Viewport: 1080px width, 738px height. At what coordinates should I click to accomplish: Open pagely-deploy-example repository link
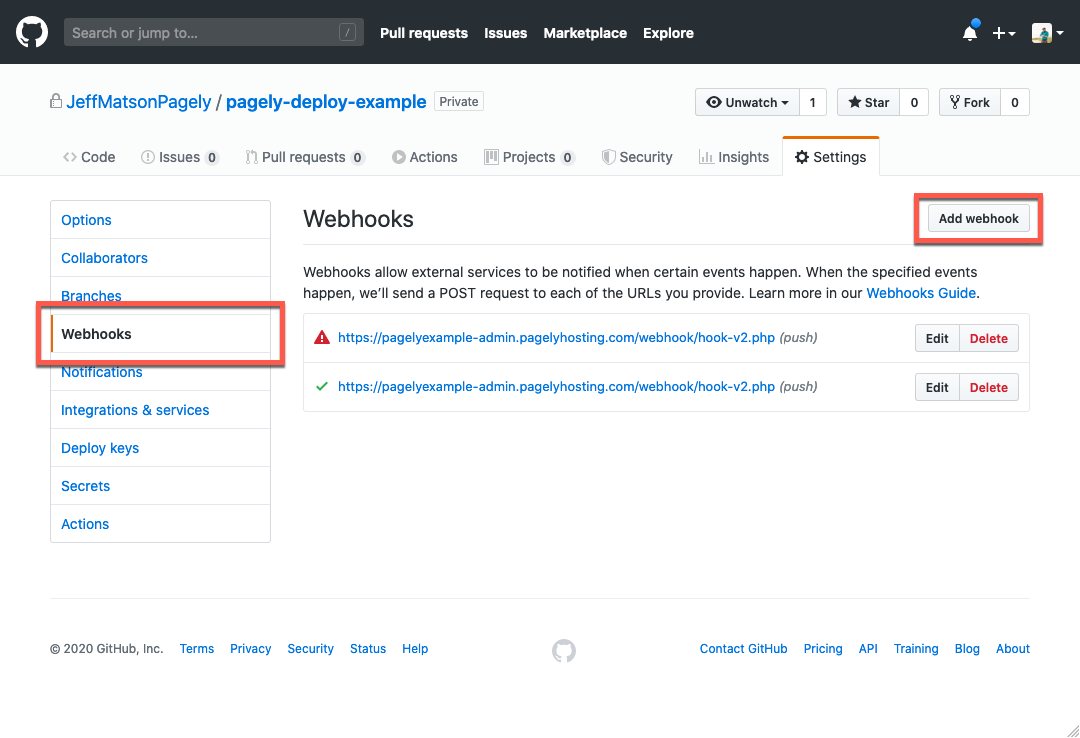(326, 102)
